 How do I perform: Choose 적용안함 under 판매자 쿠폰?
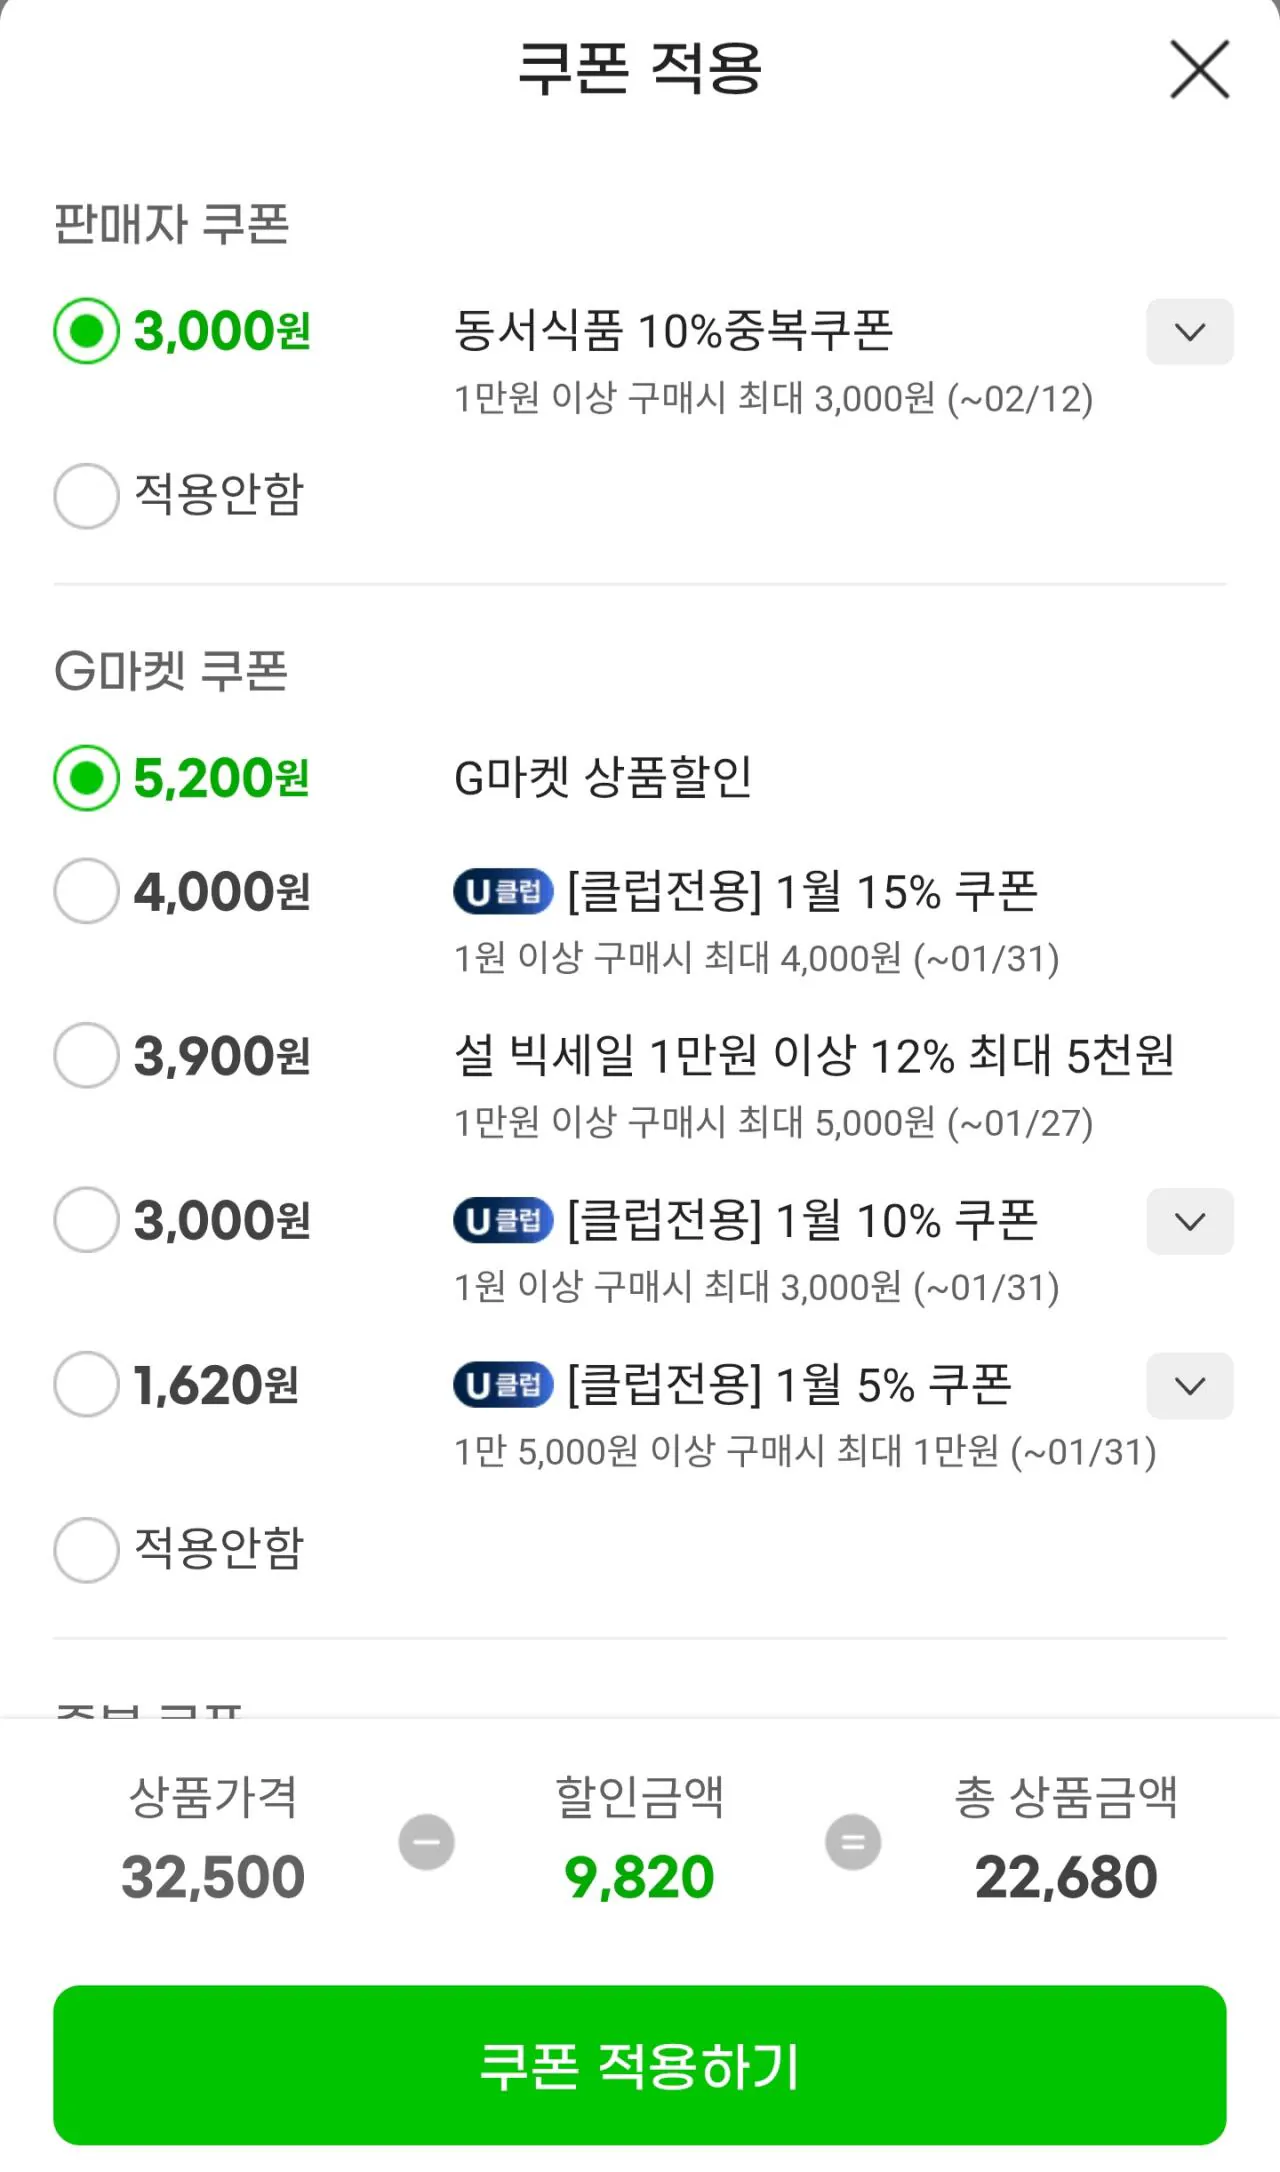pyautogui.click(x=87, y=495)
